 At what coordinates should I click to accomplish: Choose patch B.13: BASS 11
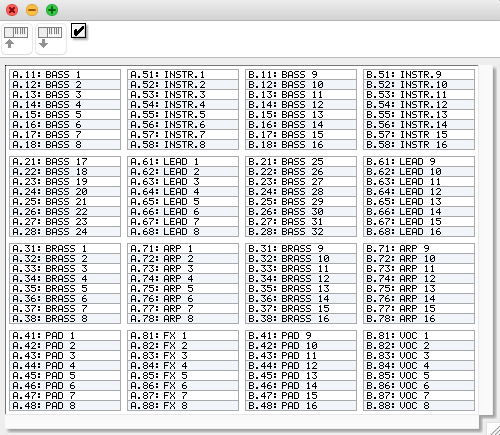pos(301,95)
